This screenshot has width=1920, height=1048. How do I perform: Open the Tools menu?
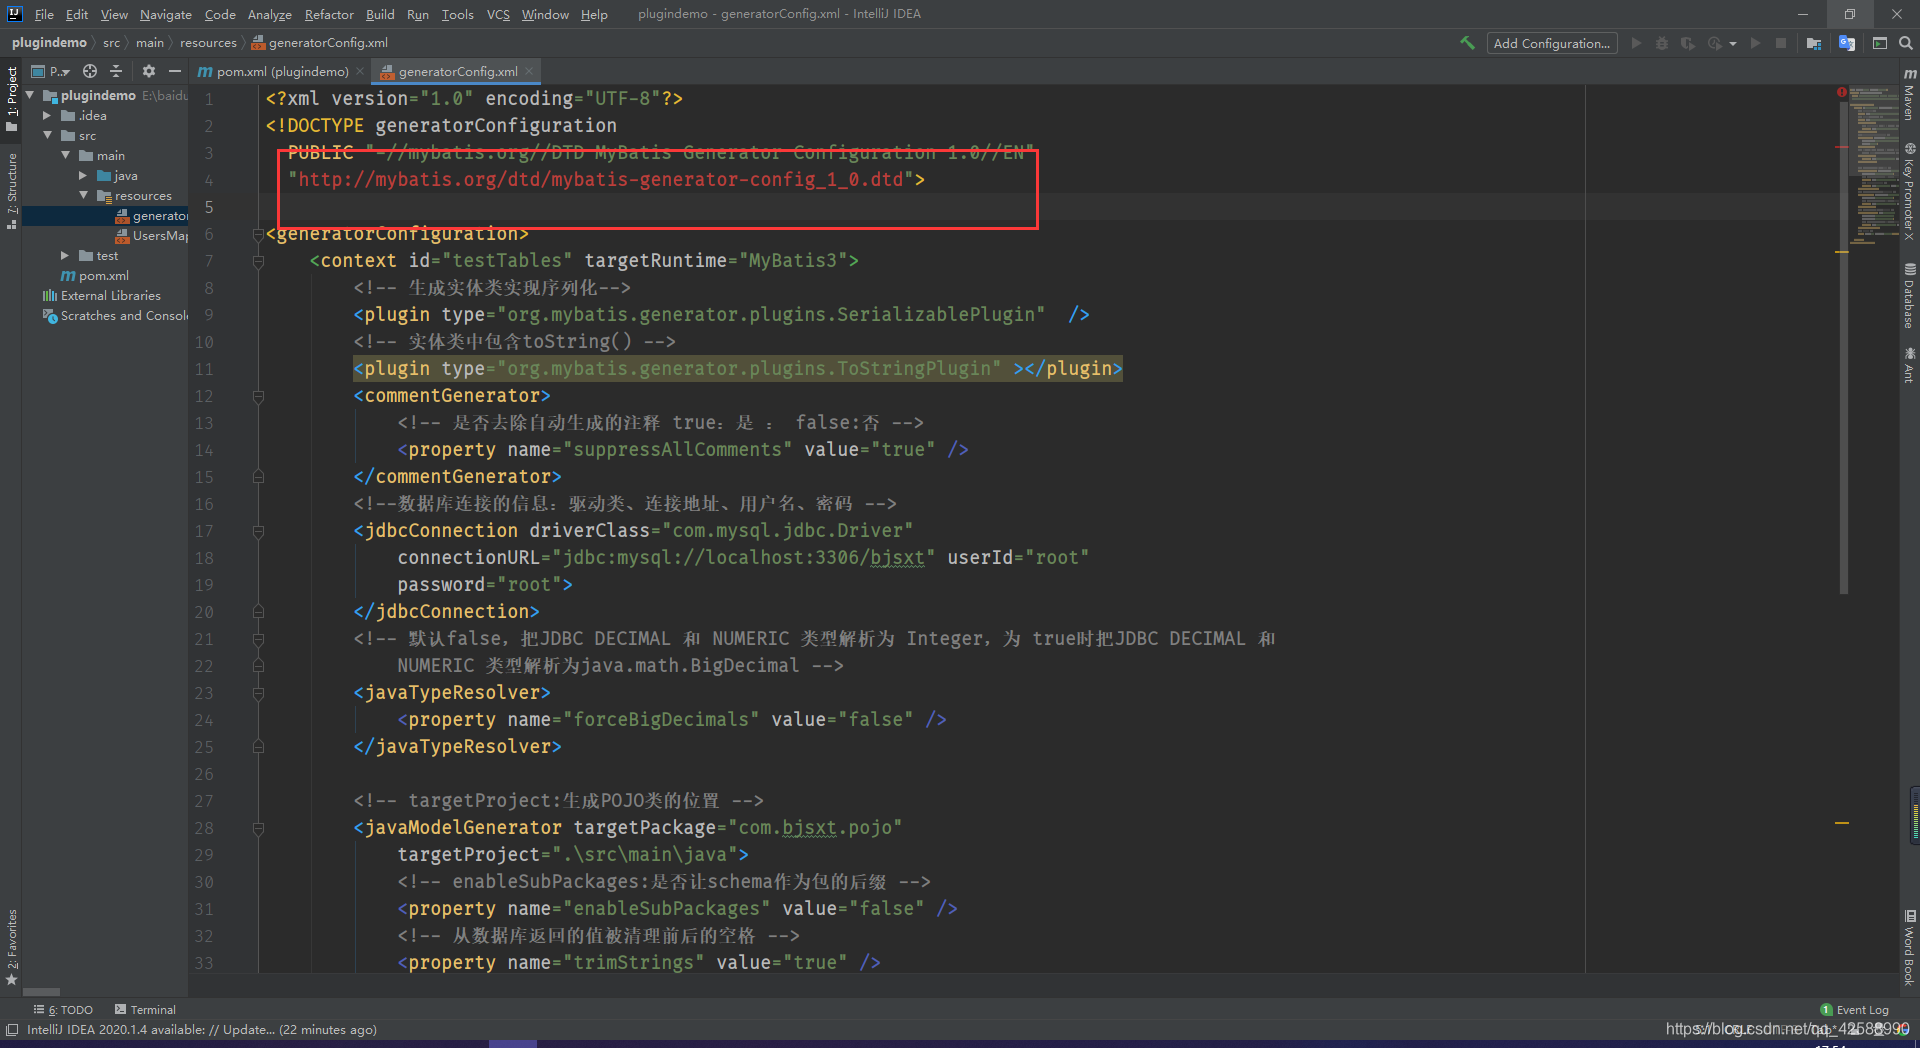(x=457, y=14)
